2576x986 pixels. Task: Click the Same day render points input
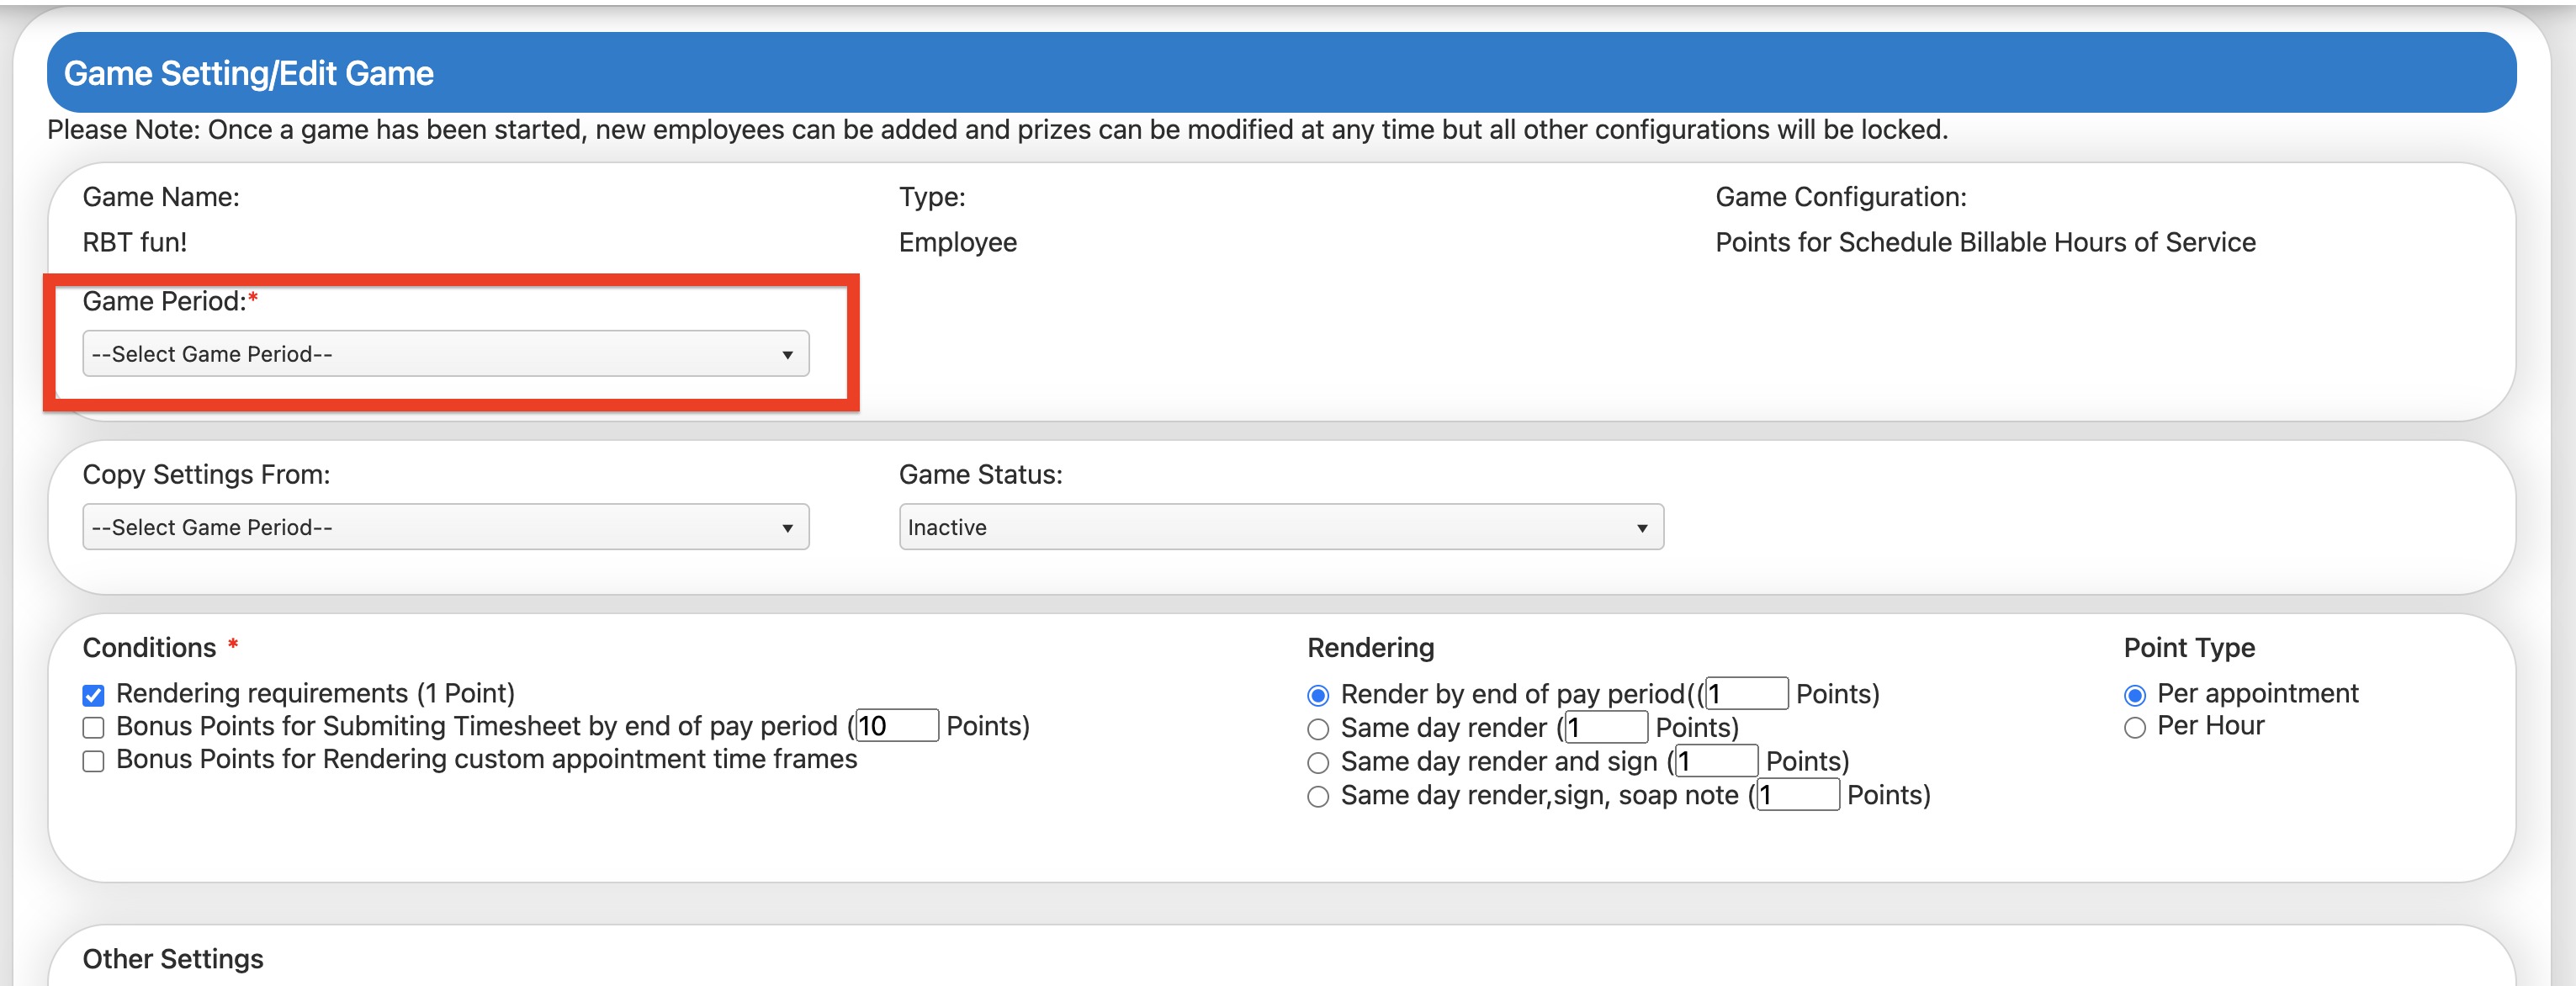click(x=1605, y=728)
